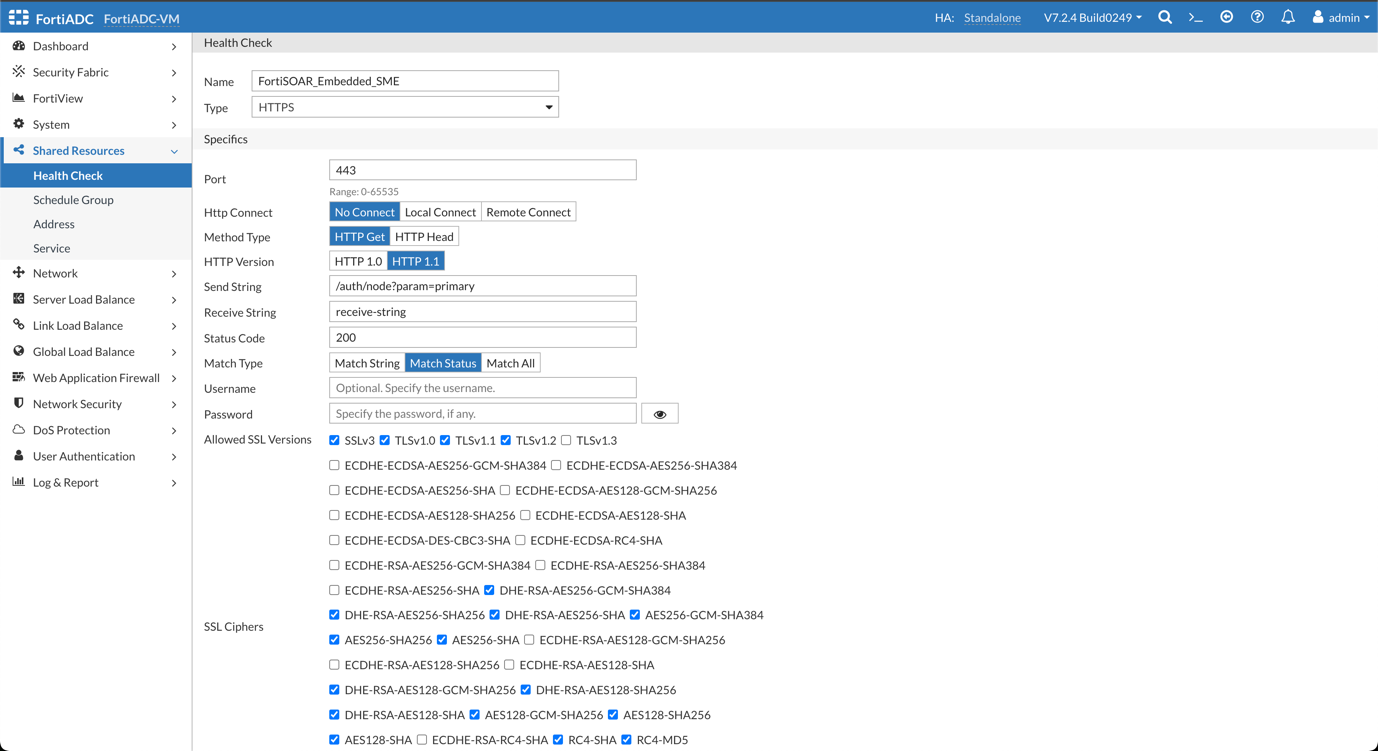Open the Type dropdown showing HTTPS
Image resolution: width=1378 pixels, height=751 pixels.
click(549, 106)
